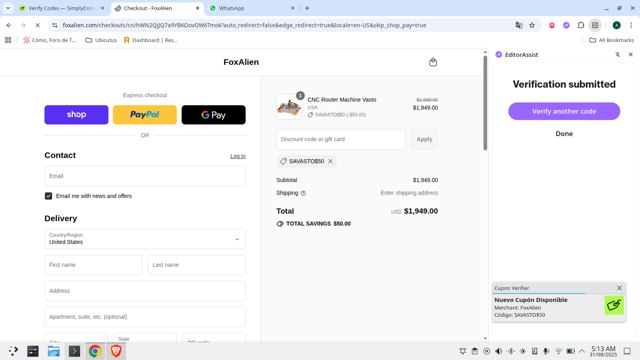The image size is (640, 360).
Task: Open Cómo, Foro de T... bookmark
Action: point(49,40)
